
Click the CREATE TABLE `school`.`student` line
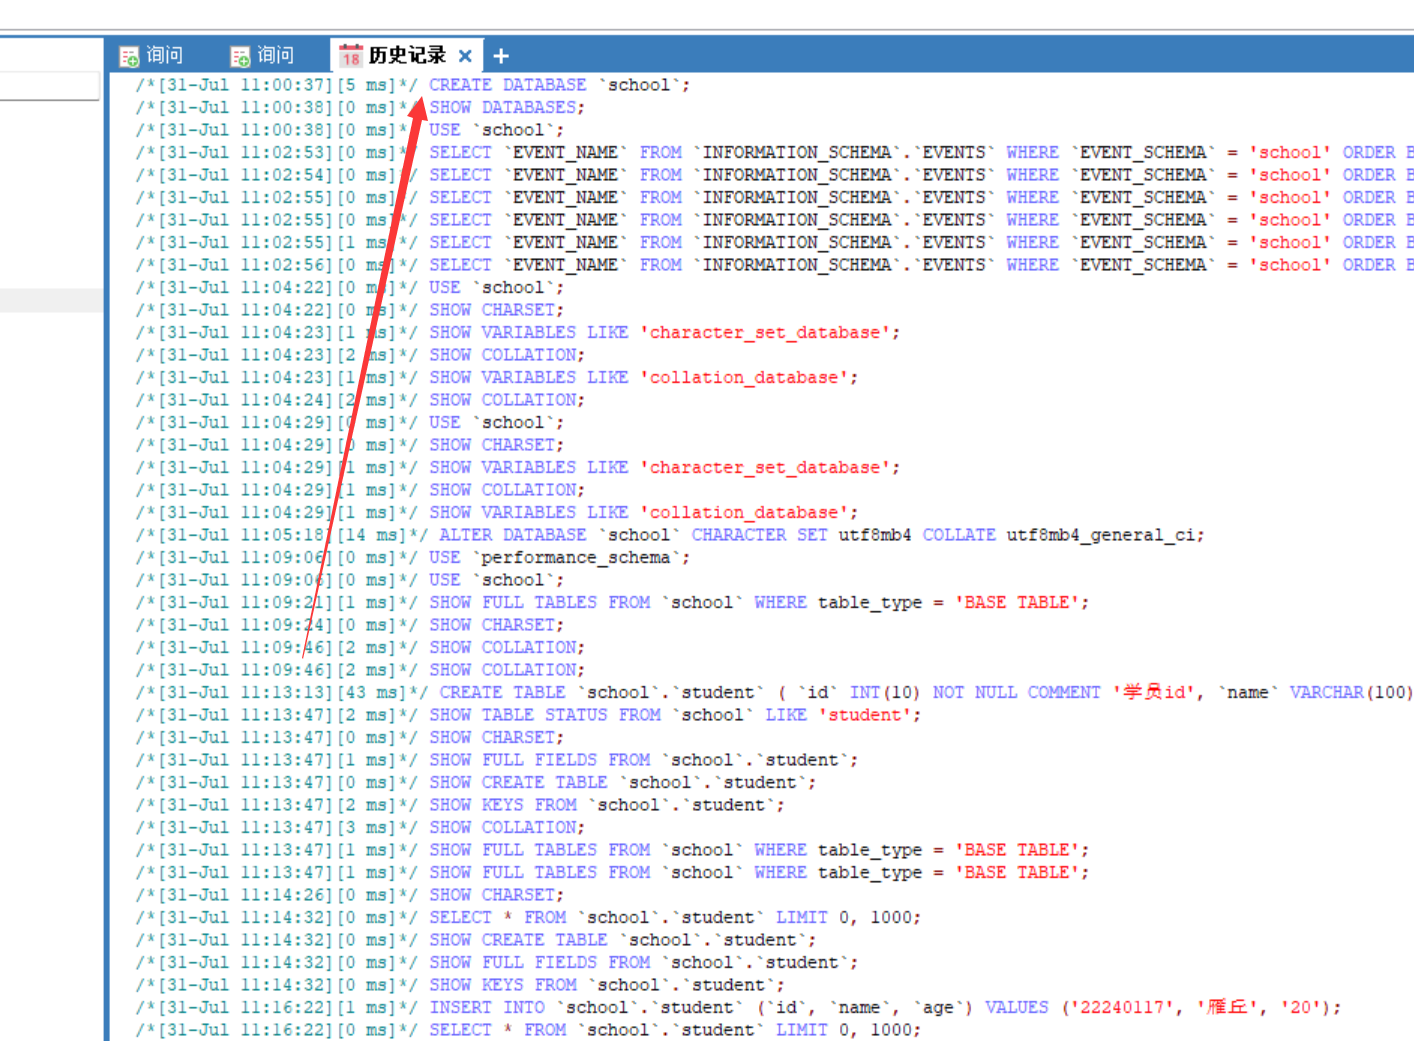click(775, 692)
